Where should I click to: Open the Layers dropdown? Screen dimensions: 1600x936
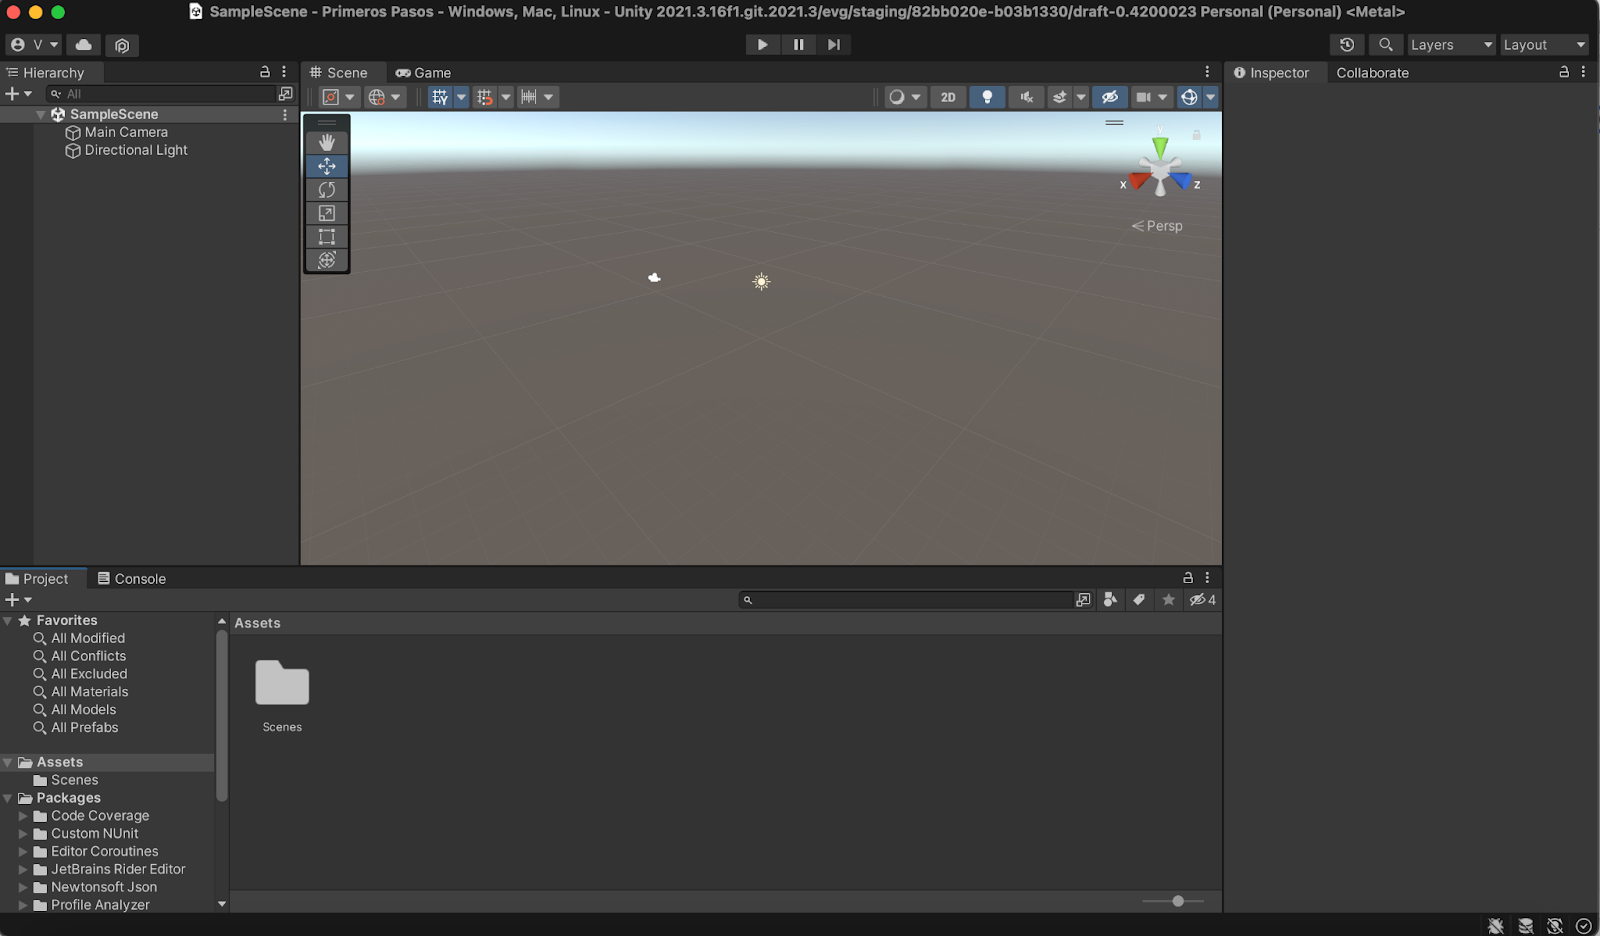1451,45
